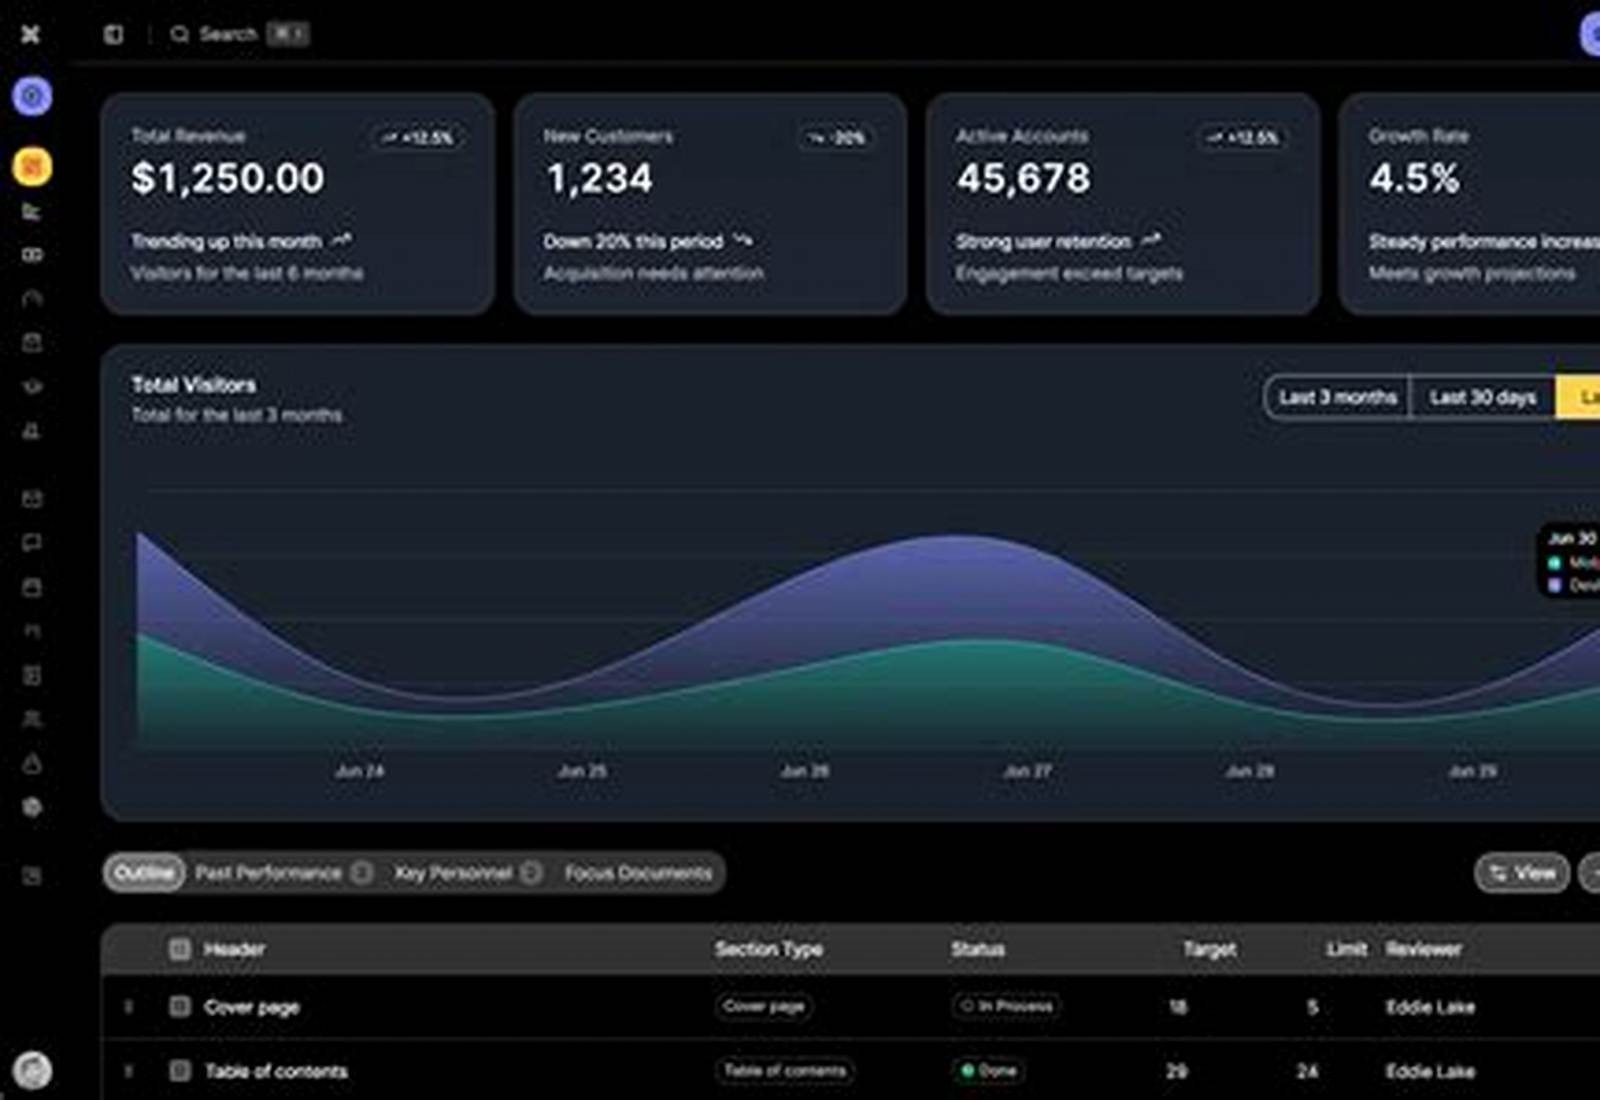The image size is (1600, 1100).
Task: Tick the select-all checkbox beside Header
Action: pyautogui.click(x=180, y=949)
